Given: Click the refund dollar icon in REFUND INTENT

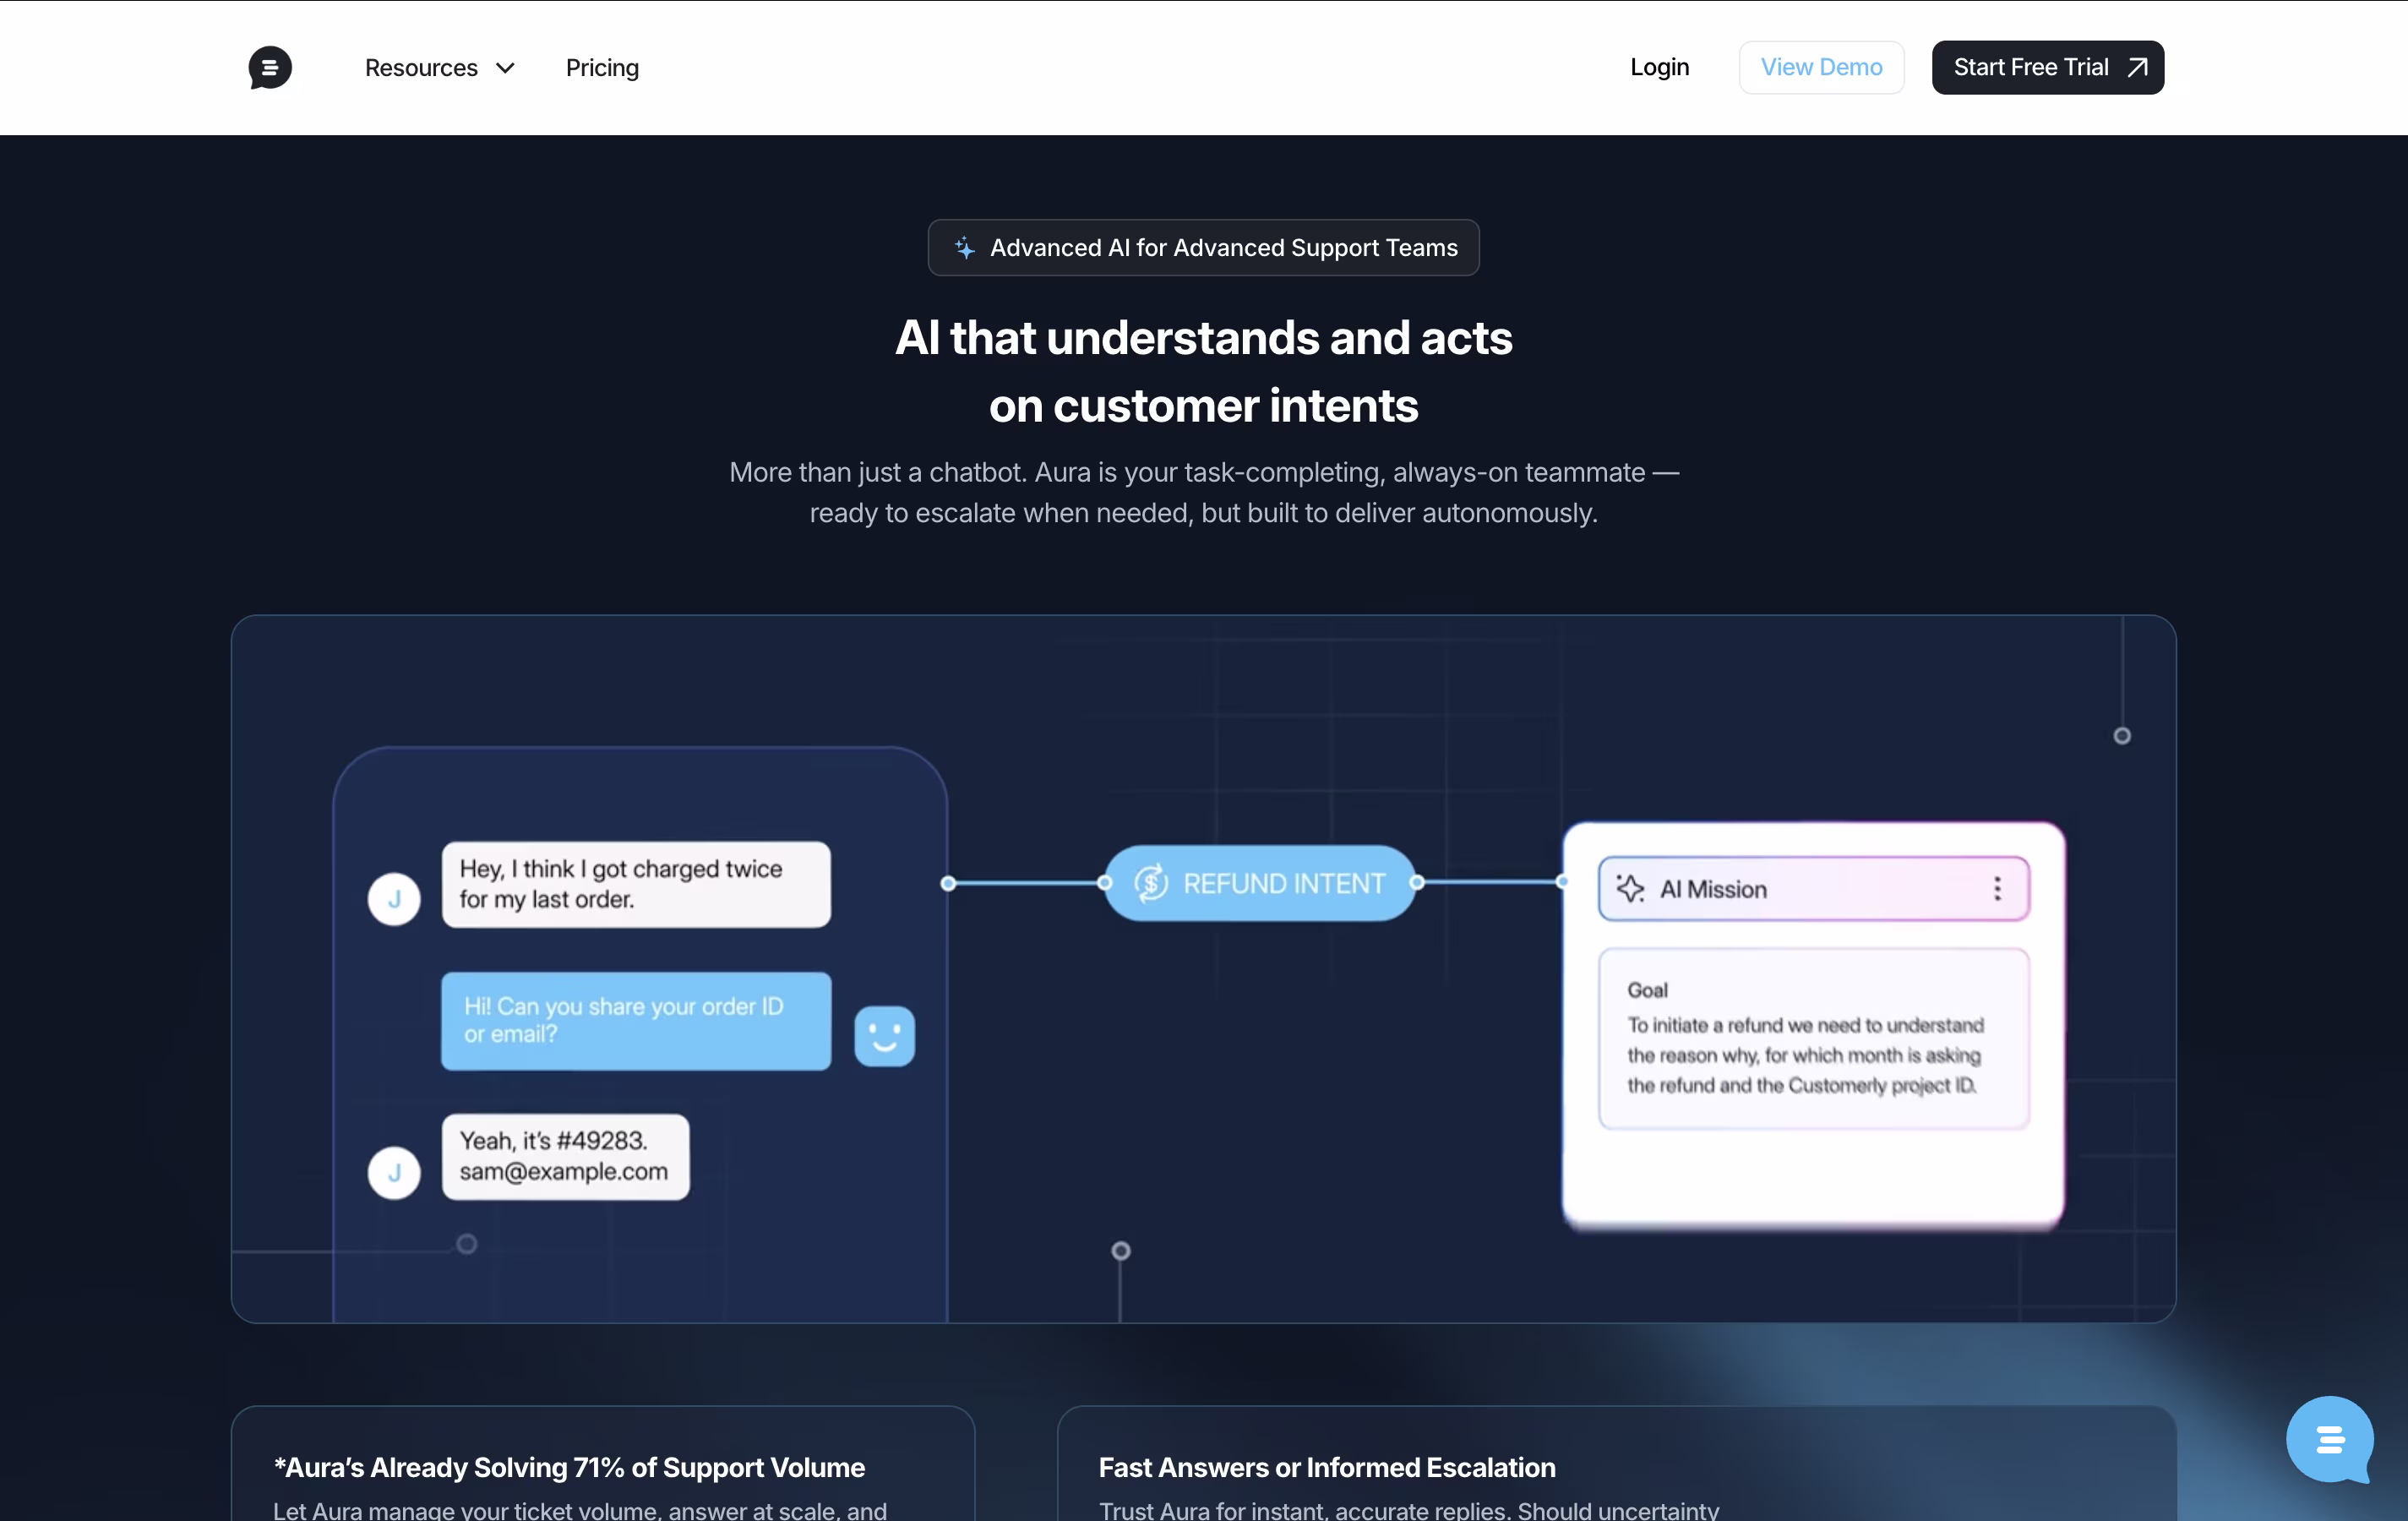Looking at the screenshot, I should point(1151,883).
